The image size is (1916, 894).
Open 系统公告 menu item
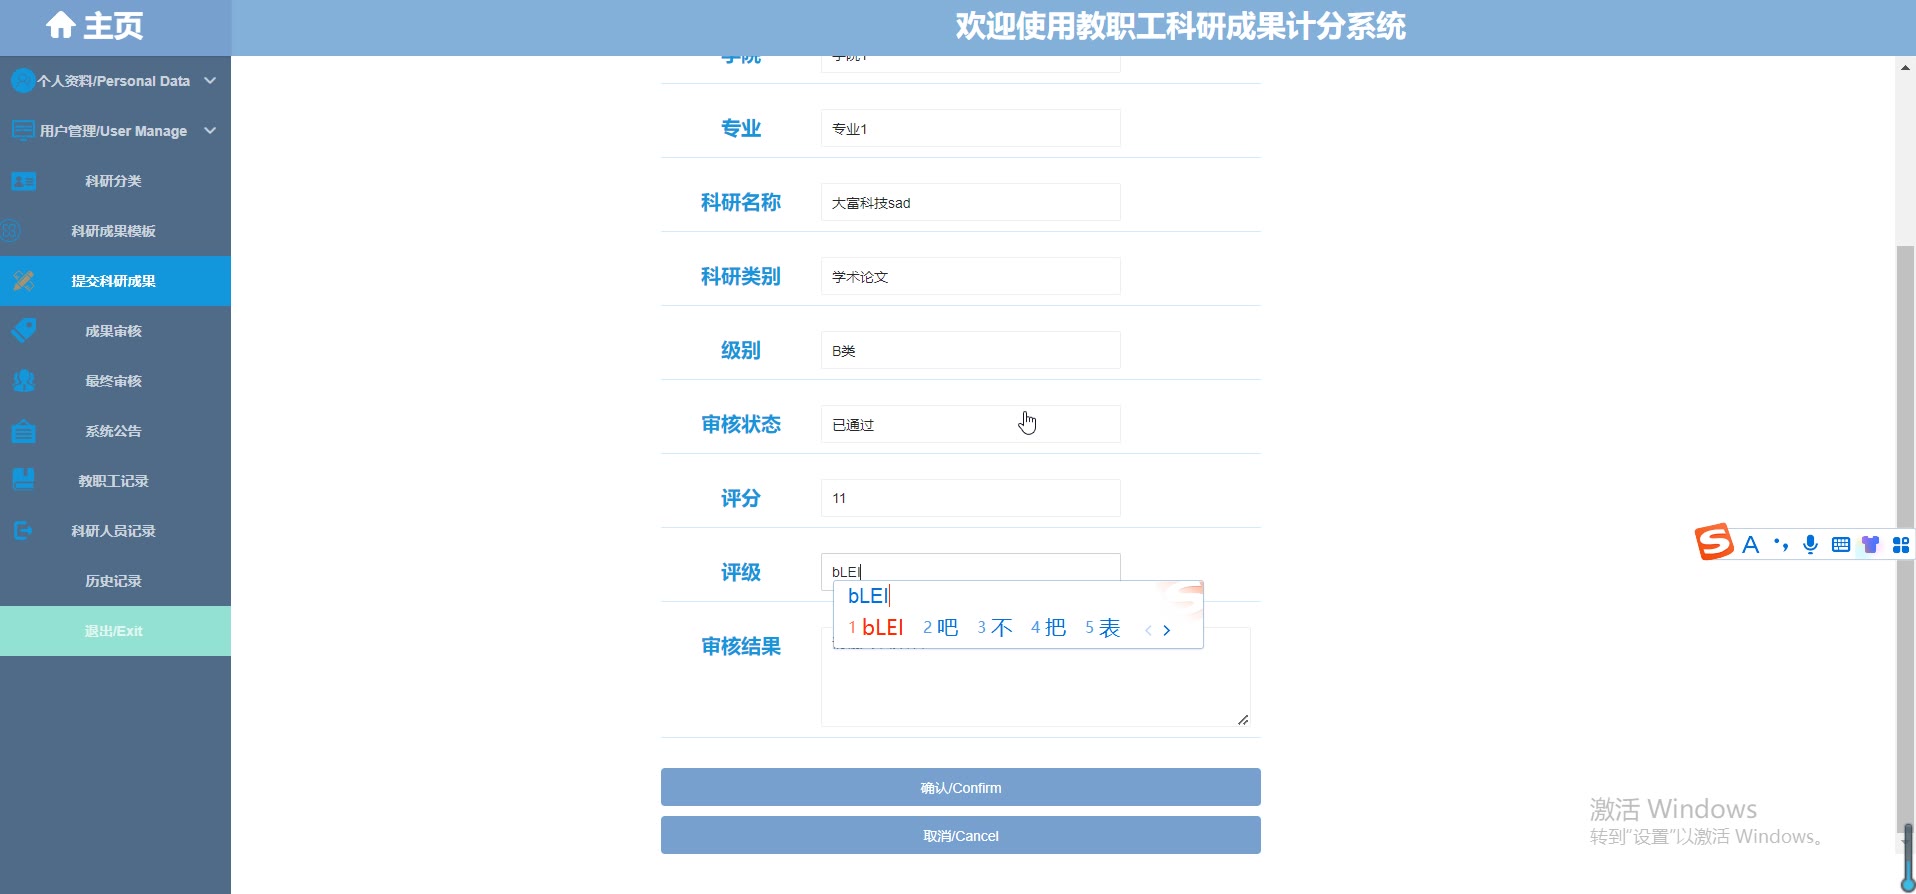tap(115, 431)
